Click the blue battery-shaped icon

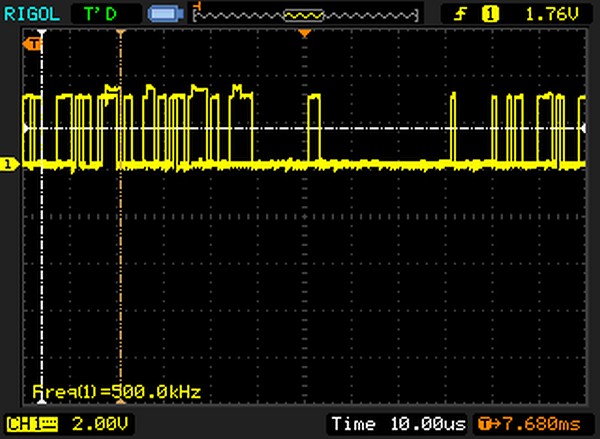point(163,14)
